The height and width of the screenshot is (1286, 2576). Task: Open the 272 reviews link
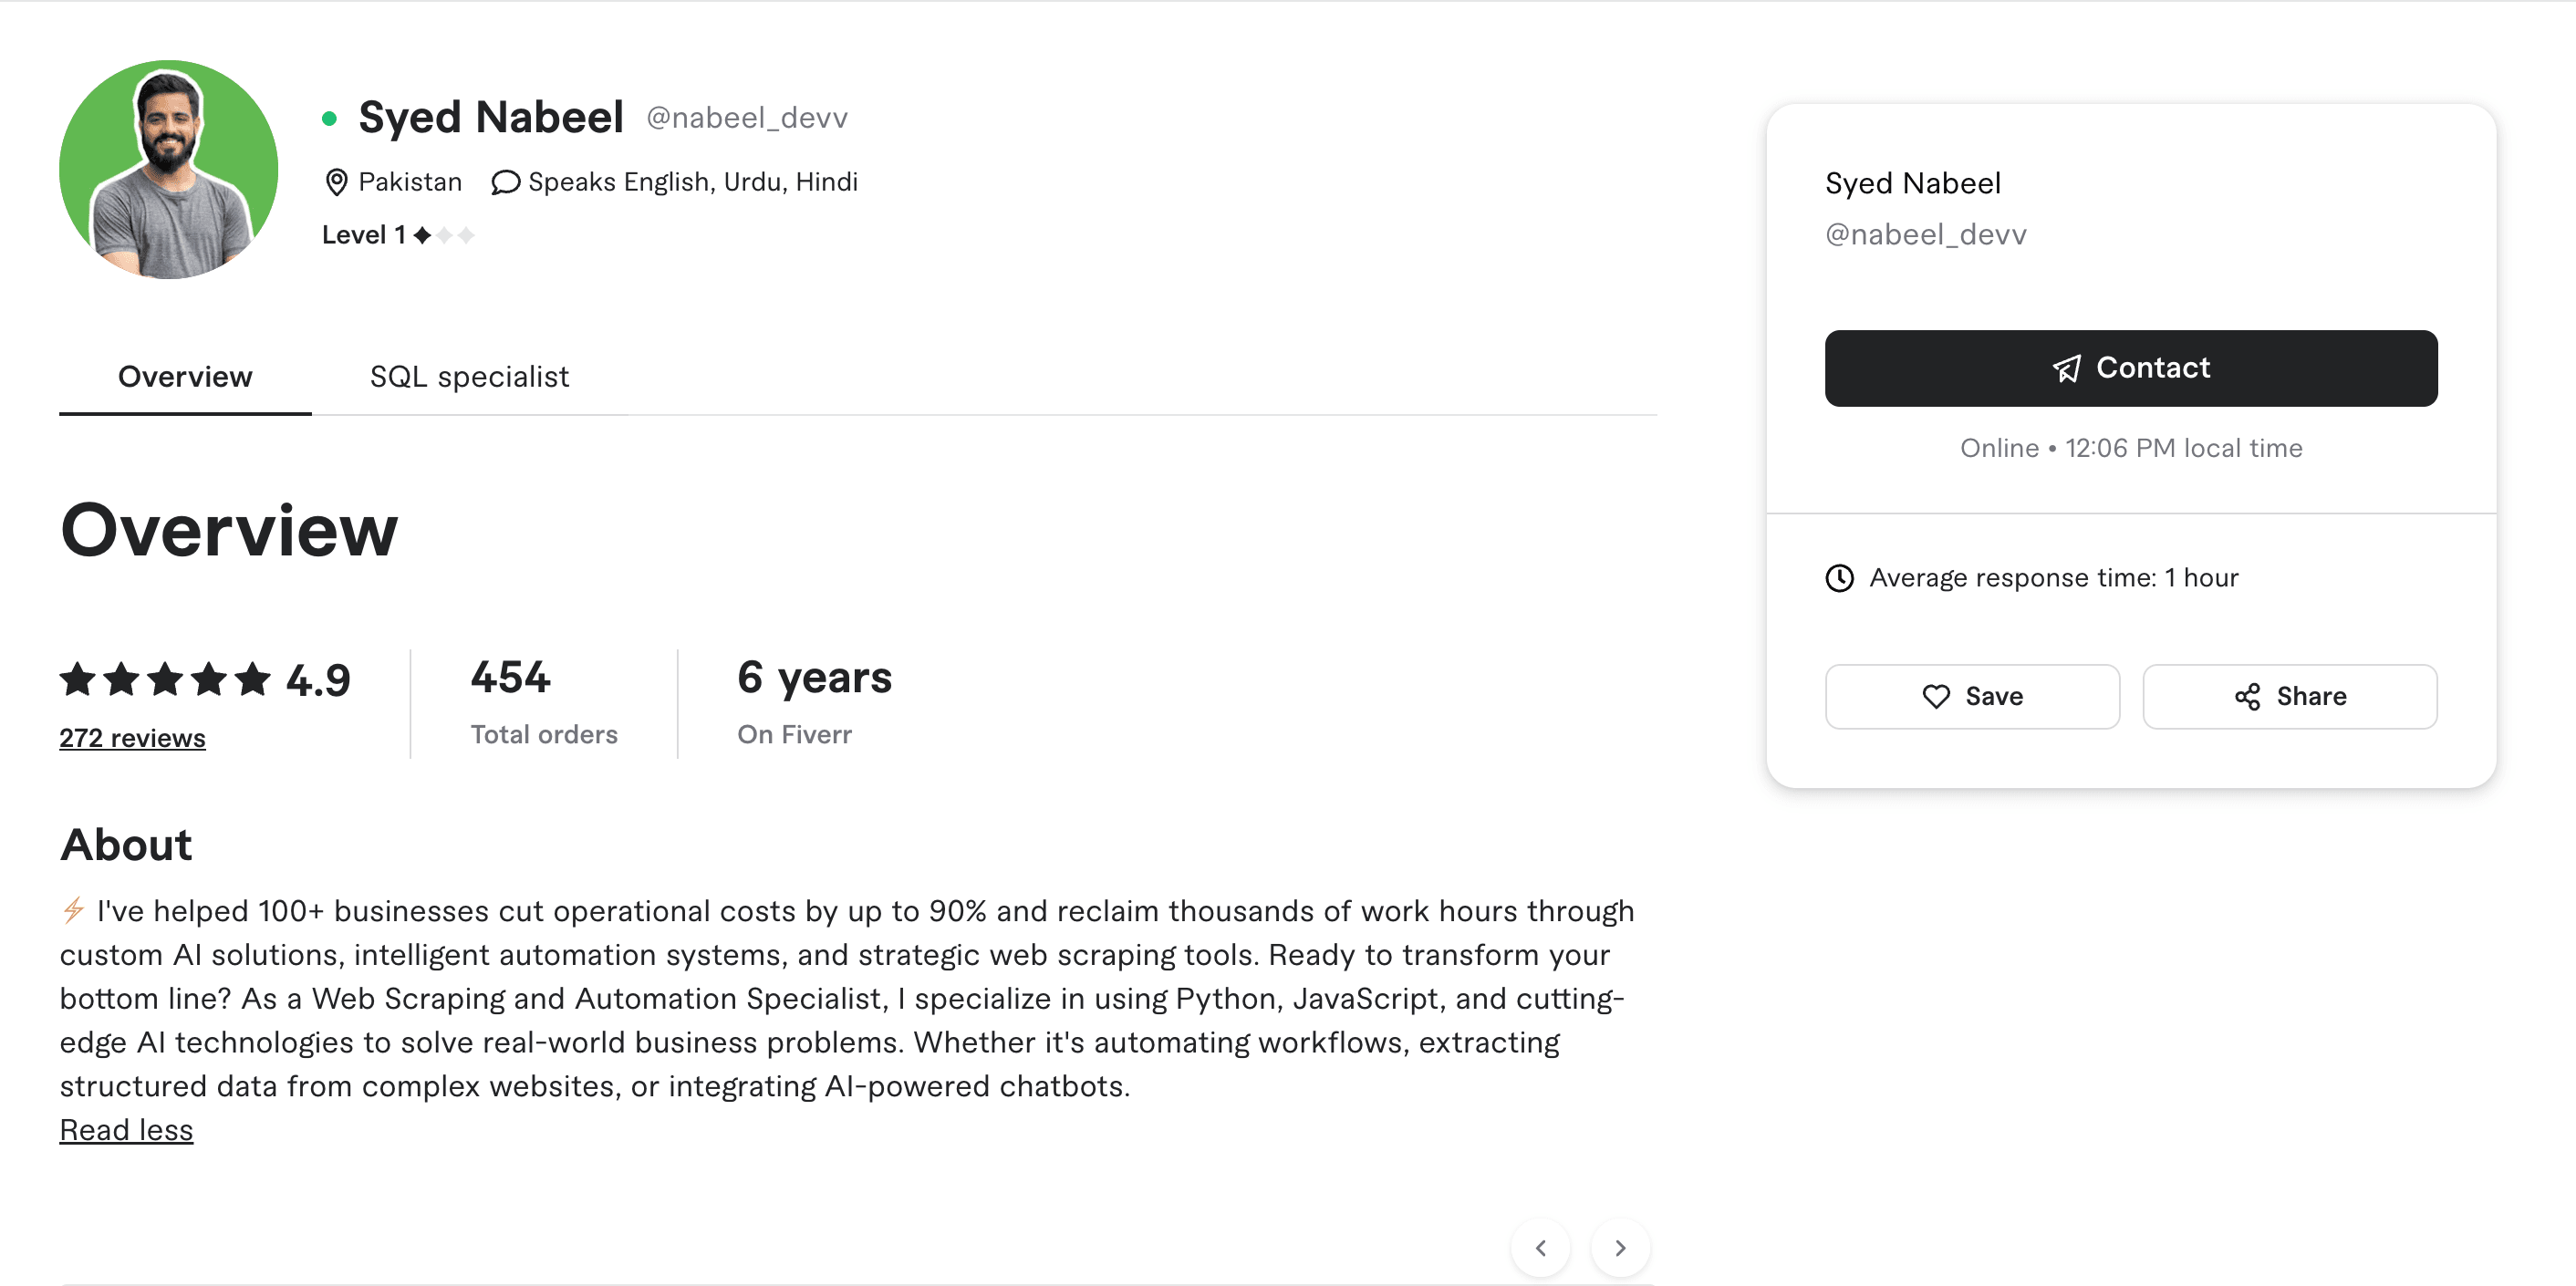[131, 738]
